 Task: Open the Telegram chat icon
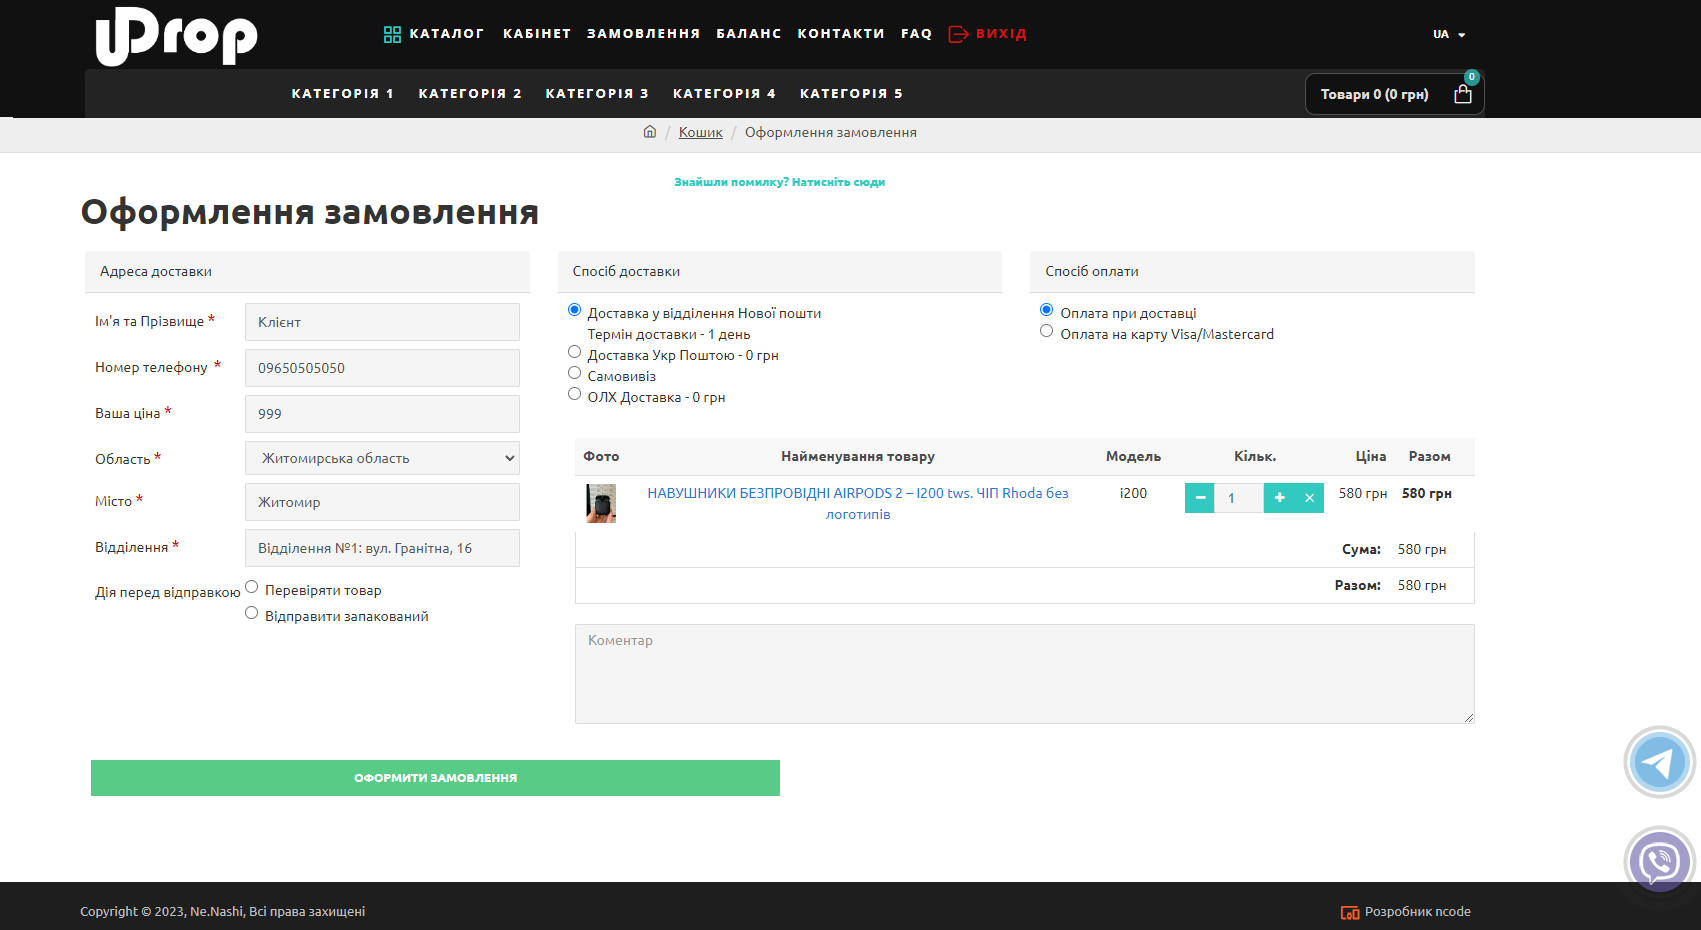[x=1659, y=763]
